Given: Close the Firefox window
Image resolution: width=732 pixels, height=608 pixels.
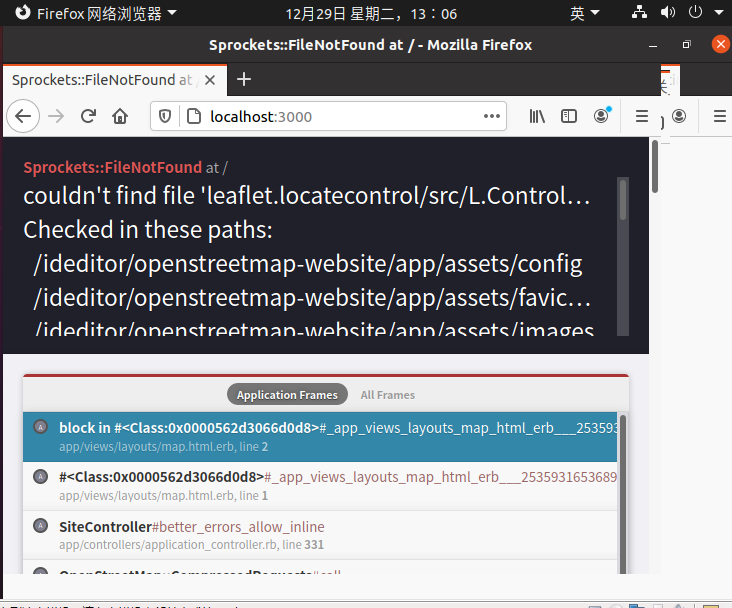Looking at the screenshot, I should (x=721, y=44).
